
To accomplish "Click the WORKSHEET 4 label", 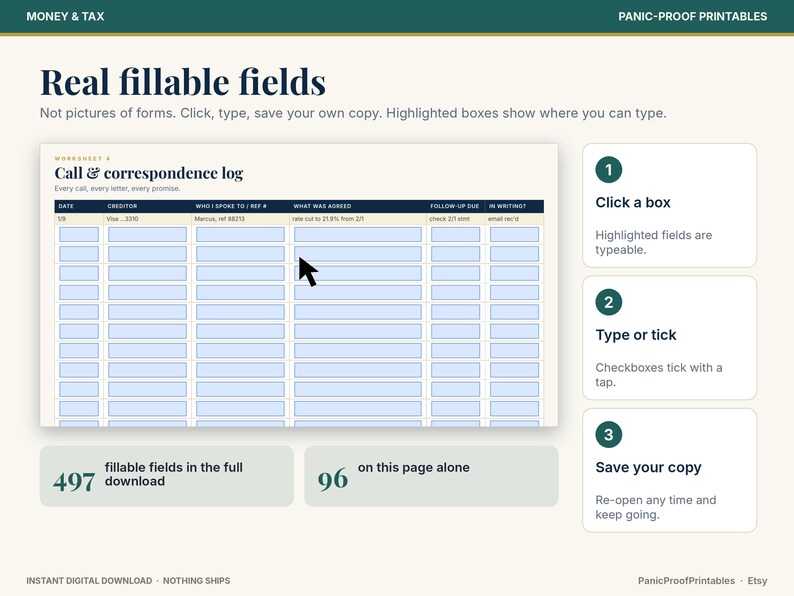I will (x=83, y=158).
